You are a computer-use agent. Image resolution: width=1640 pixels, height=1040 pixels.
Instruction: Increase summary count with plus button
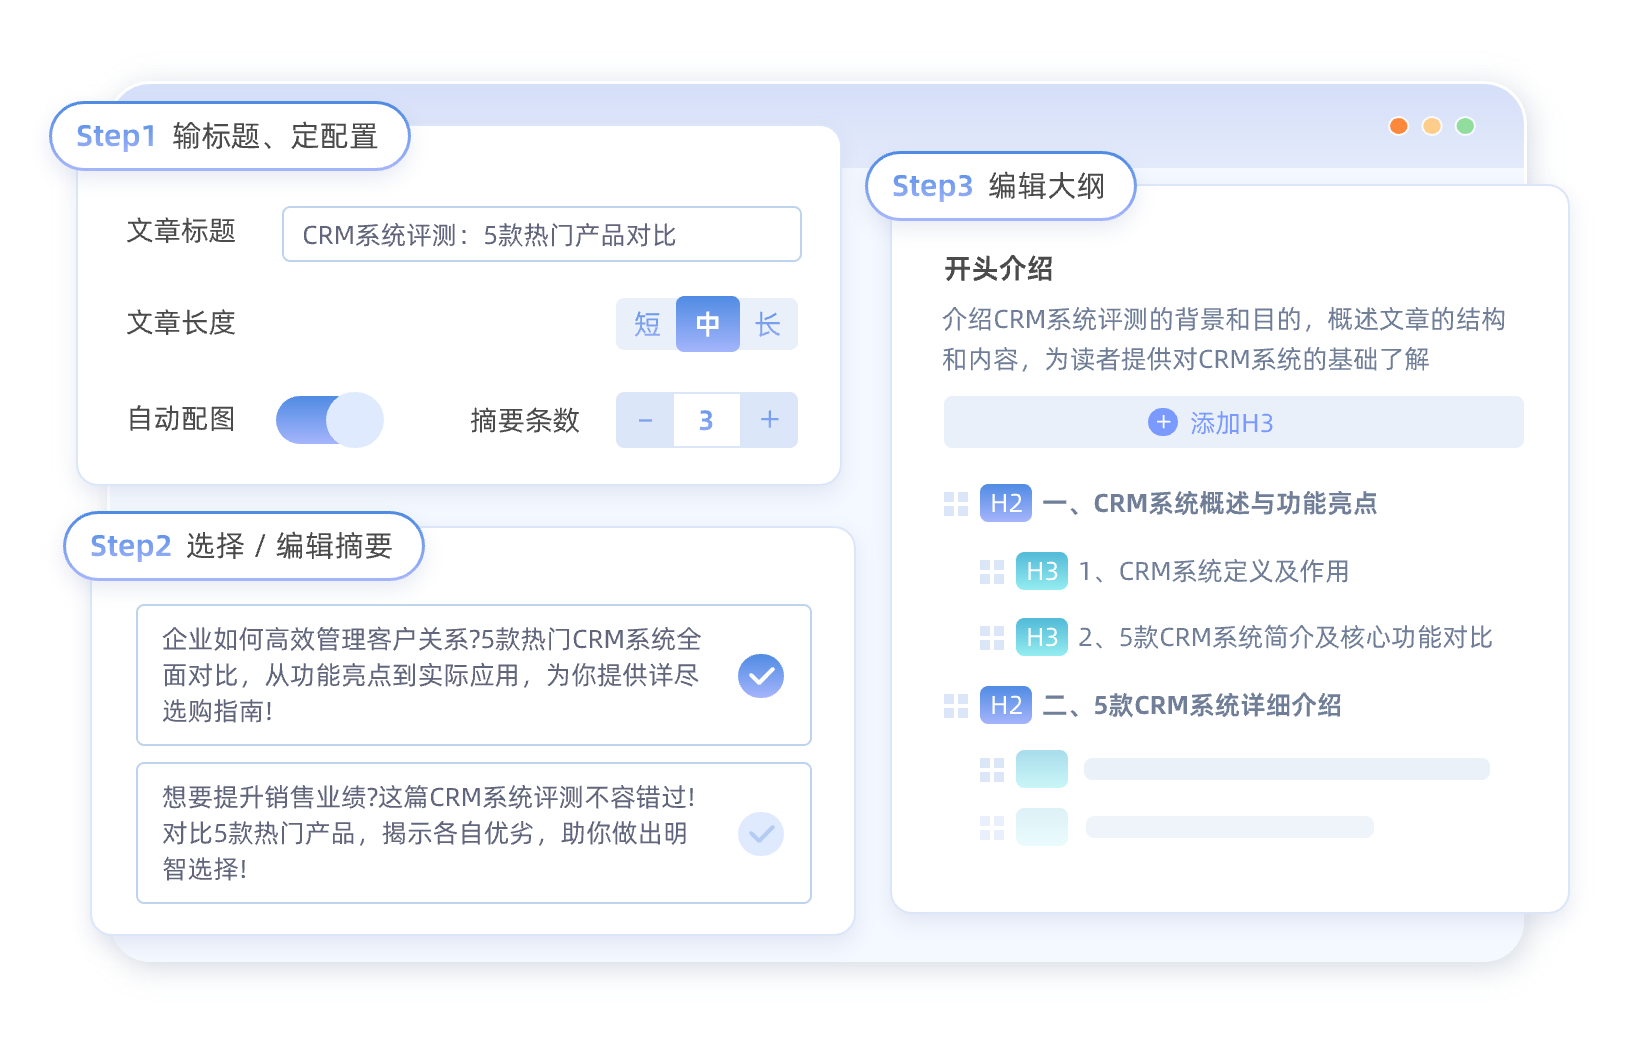click(x=769, y=420)
